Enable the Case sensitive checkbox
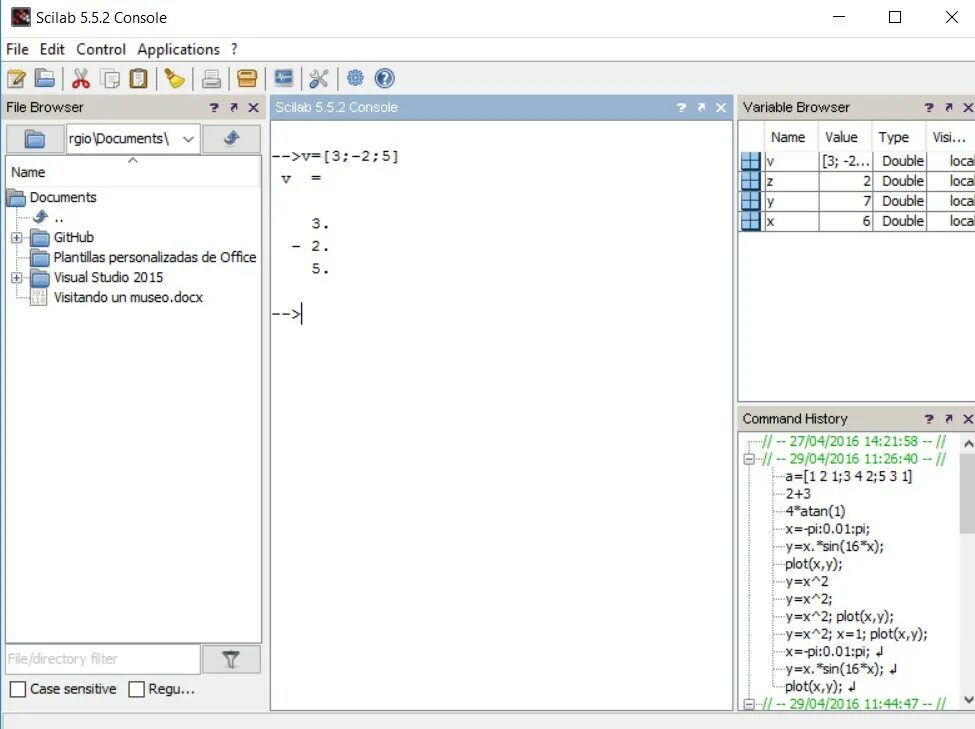The width and height of the screenshot is (975, 729). tap(18, 689)
